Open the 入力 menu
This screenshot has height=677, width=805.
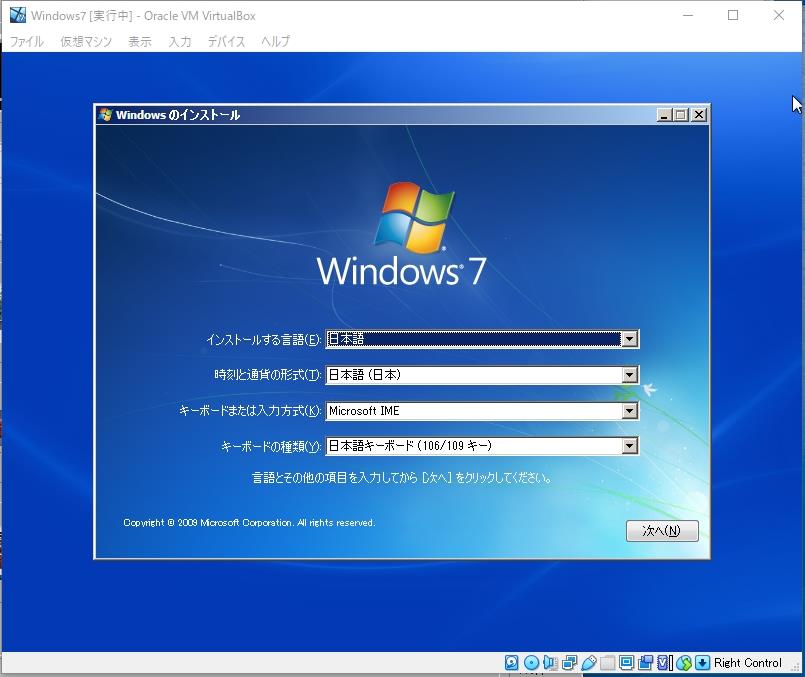[180, 41]
